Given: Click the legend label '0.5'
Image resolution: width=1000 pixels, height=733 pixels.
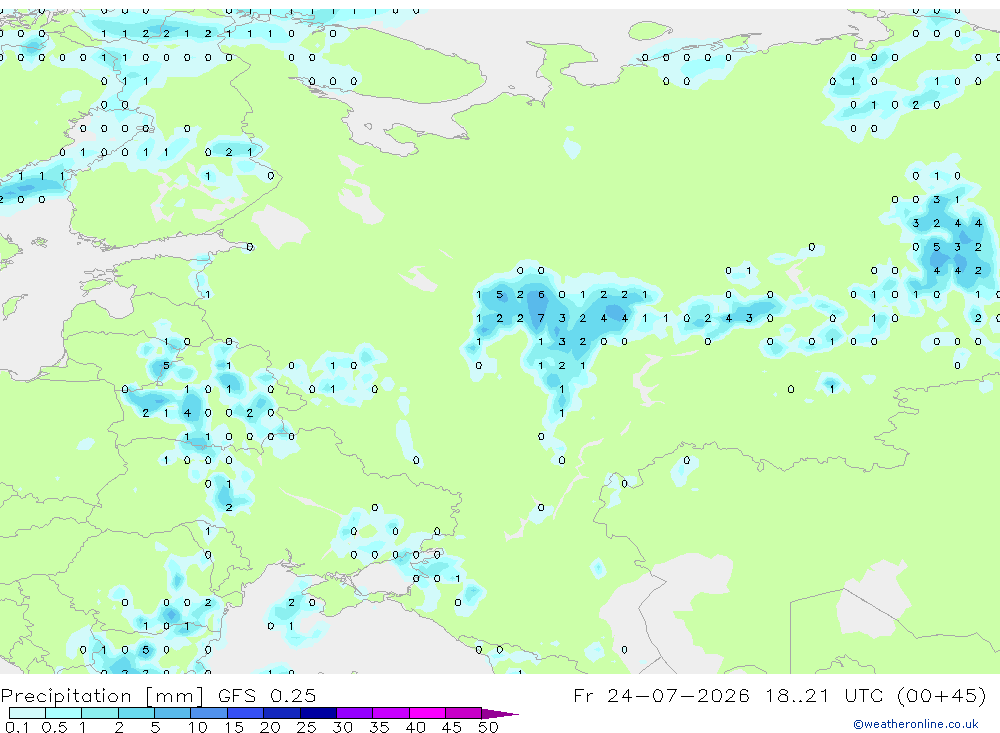Looking at the screenshot, I should [54, 727].
